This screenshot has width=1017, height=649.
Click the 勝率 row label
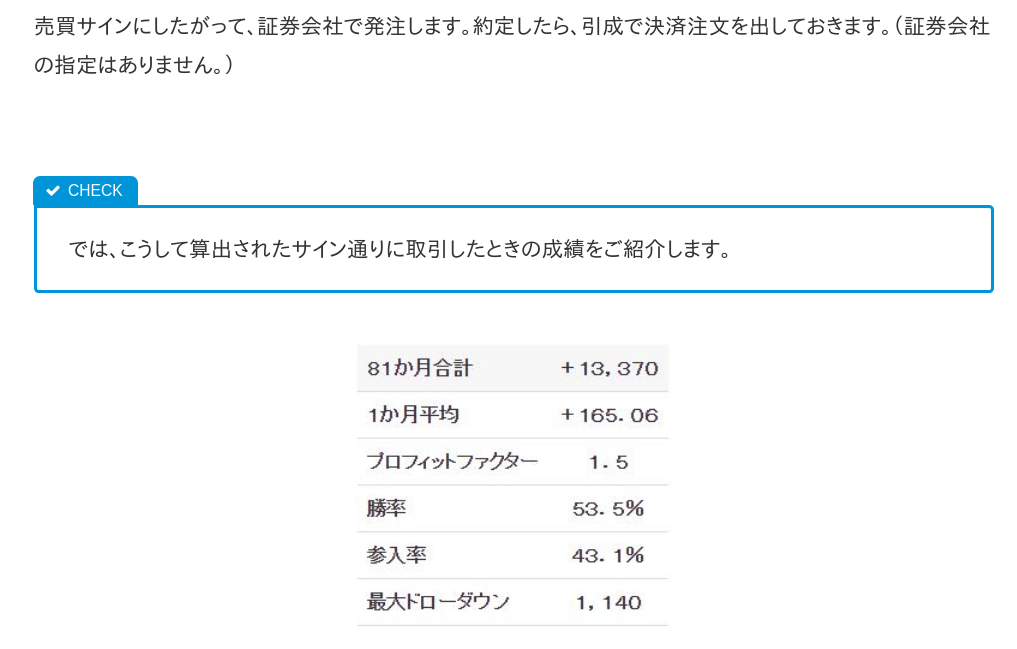(387, 509)
